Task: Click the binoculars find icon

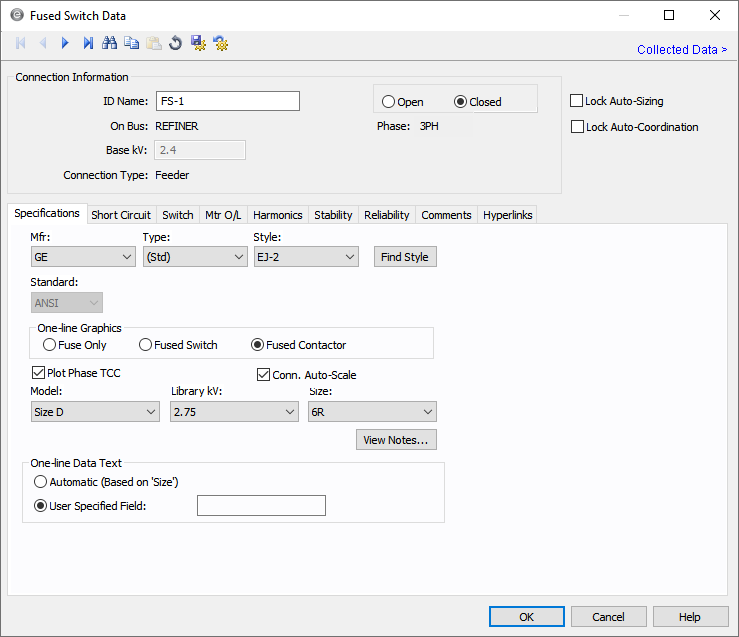Action: pyautogui.click(x=110, y=43)
